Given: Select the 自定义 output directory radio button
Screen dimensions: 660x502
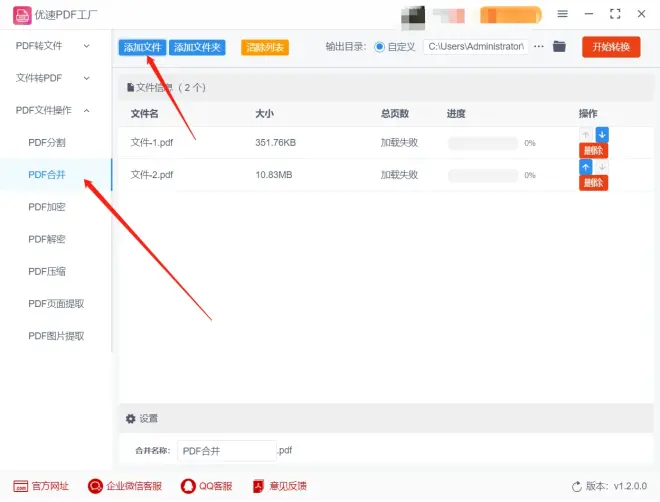Looking at the screenshot, I should (379, 47).
